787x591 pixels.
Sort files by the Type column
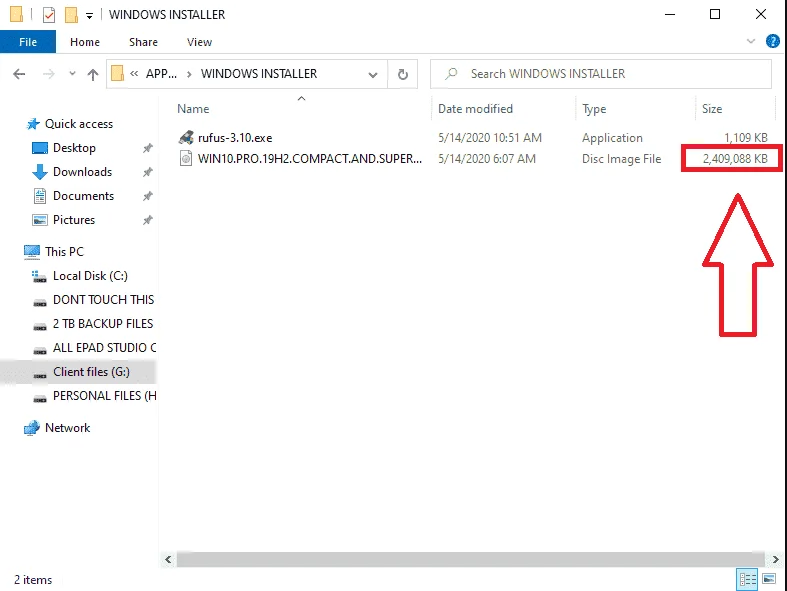point(594,109)
